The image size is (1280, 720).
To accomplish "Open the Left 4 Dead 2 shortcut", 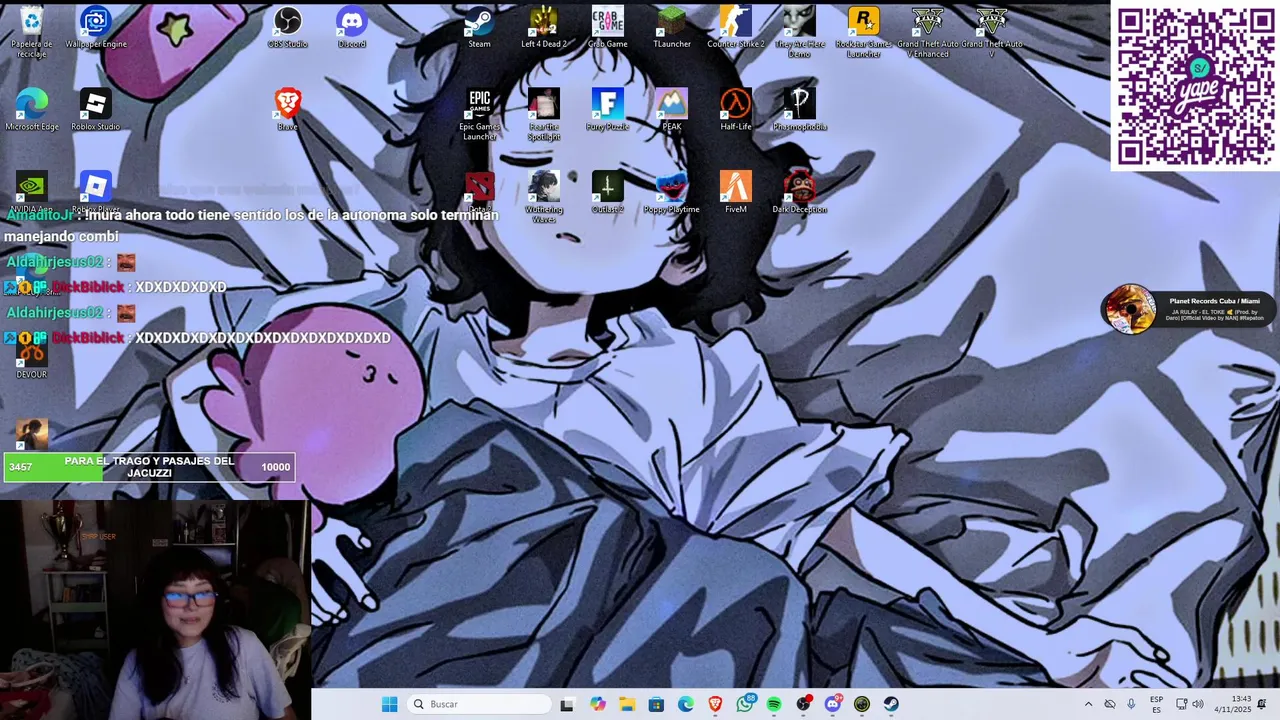I will click(x=544, y=28).
